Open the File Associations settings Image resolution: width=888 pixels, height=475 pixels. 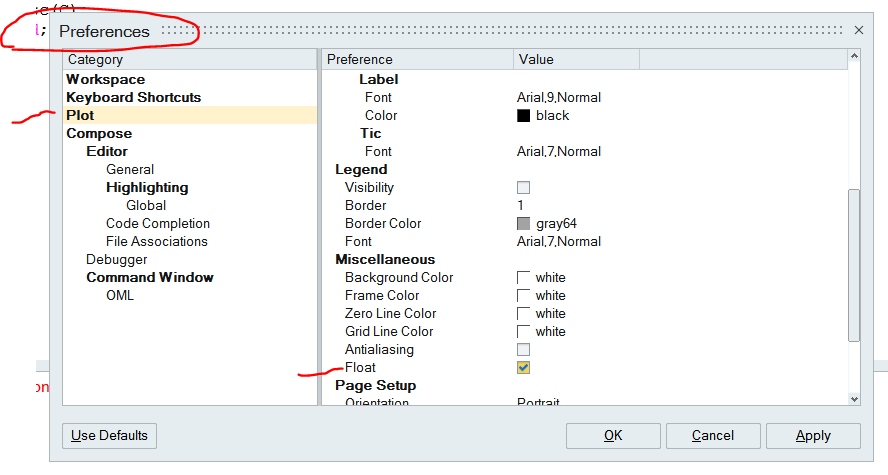tap(157, 242)
